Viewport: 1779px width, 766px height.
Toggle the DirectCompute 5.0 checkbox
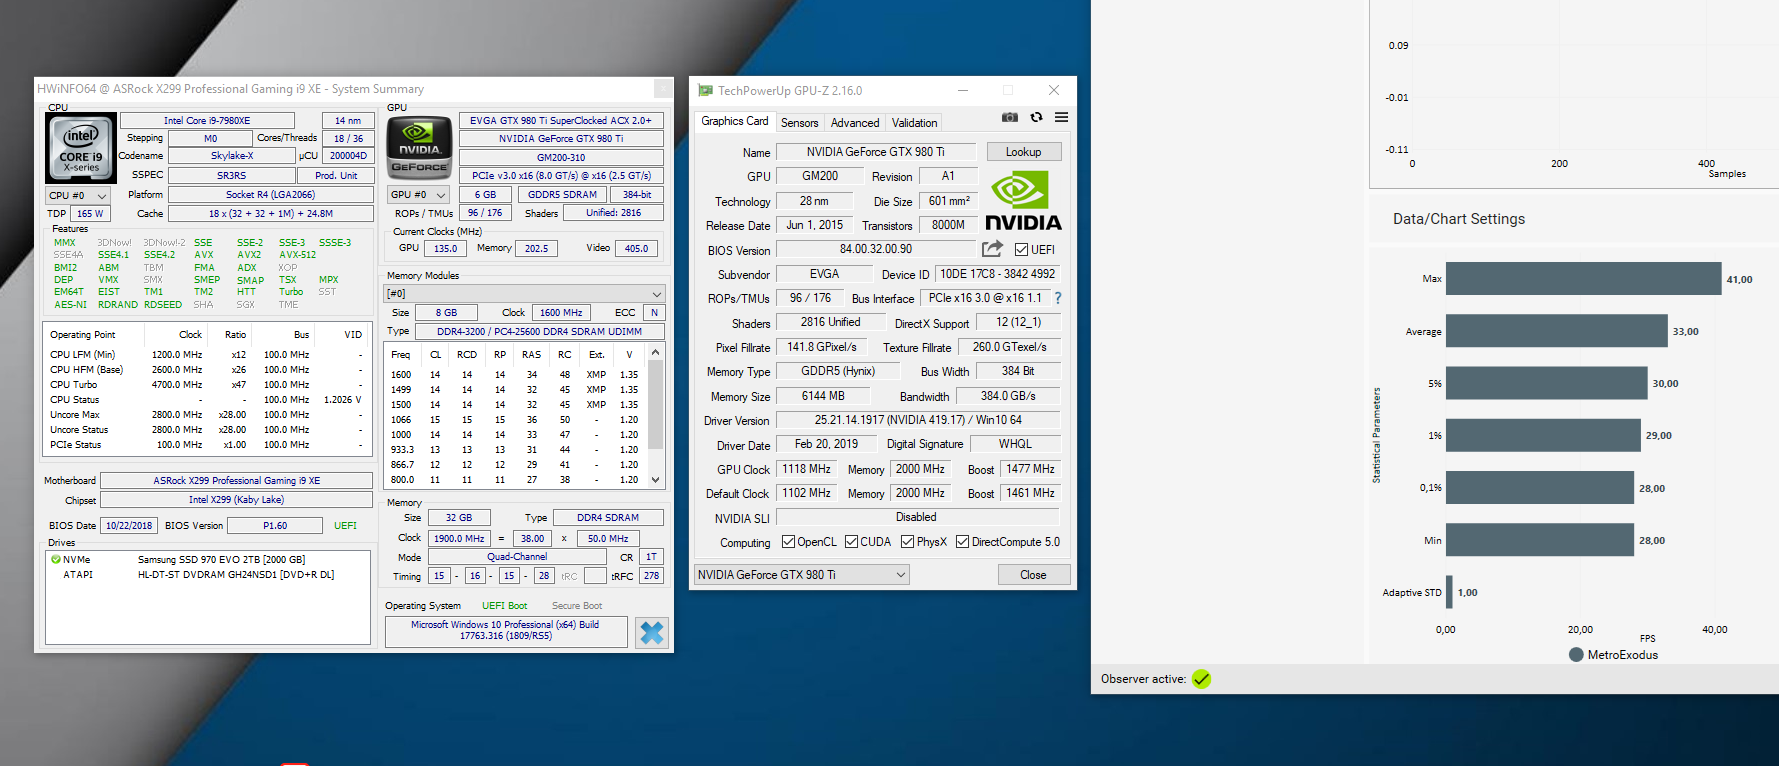click(962, 542)
